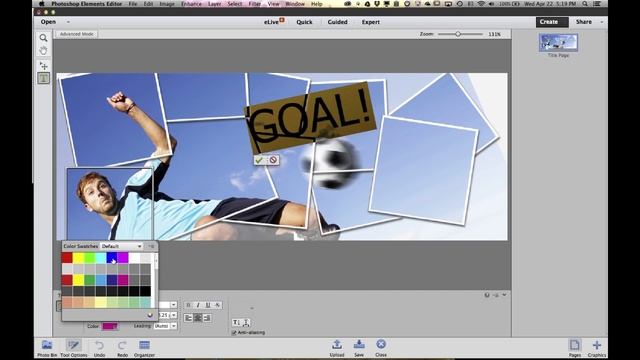Screen dimensions: 640x360
Task: Open the Default swatches library dropdown
Action: [121, 246]
